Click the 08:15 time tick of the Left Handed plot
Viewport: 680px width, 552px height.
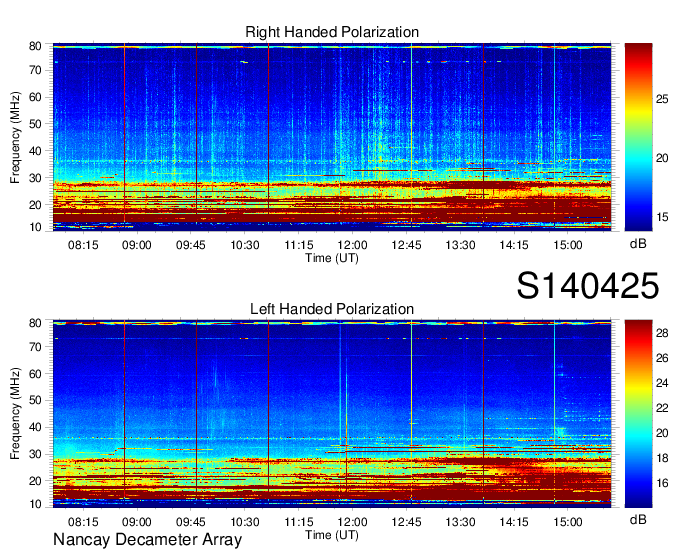83,522
